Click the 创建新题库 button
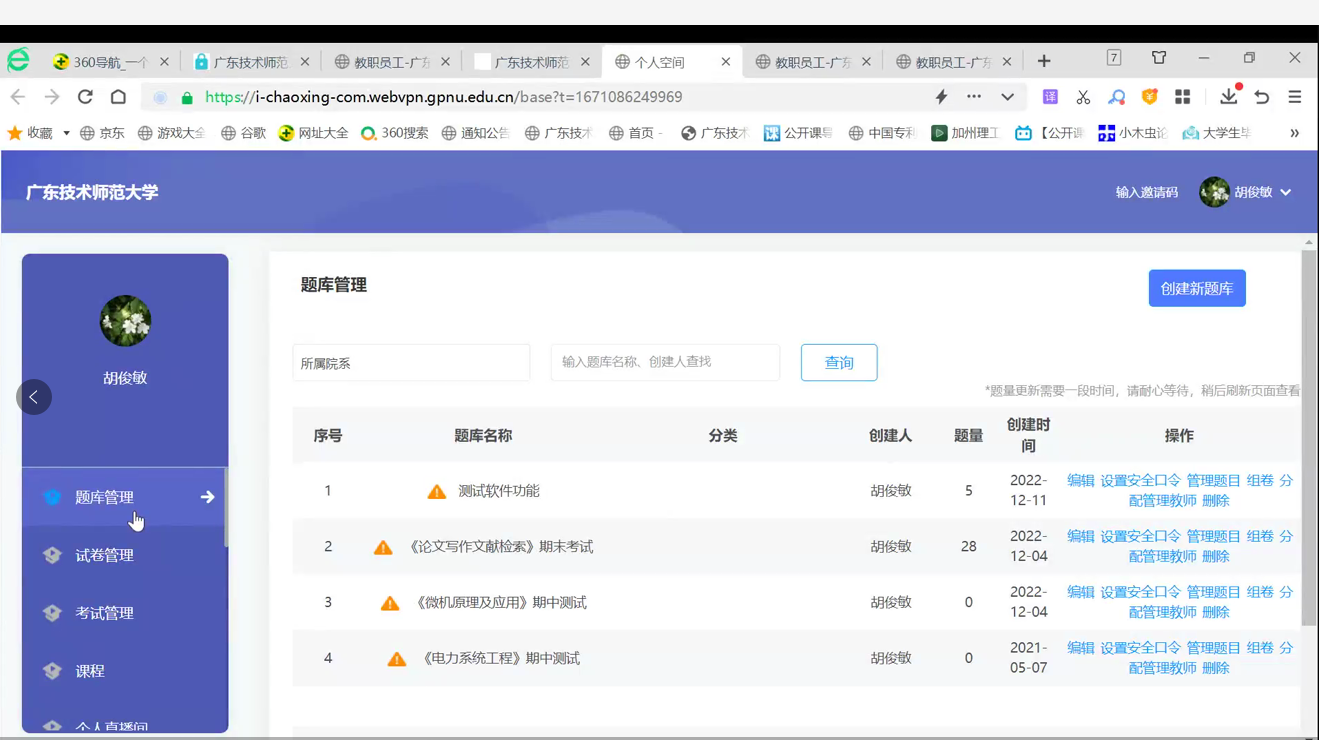Screen dimensions: 1319x740 [1196, 288]
